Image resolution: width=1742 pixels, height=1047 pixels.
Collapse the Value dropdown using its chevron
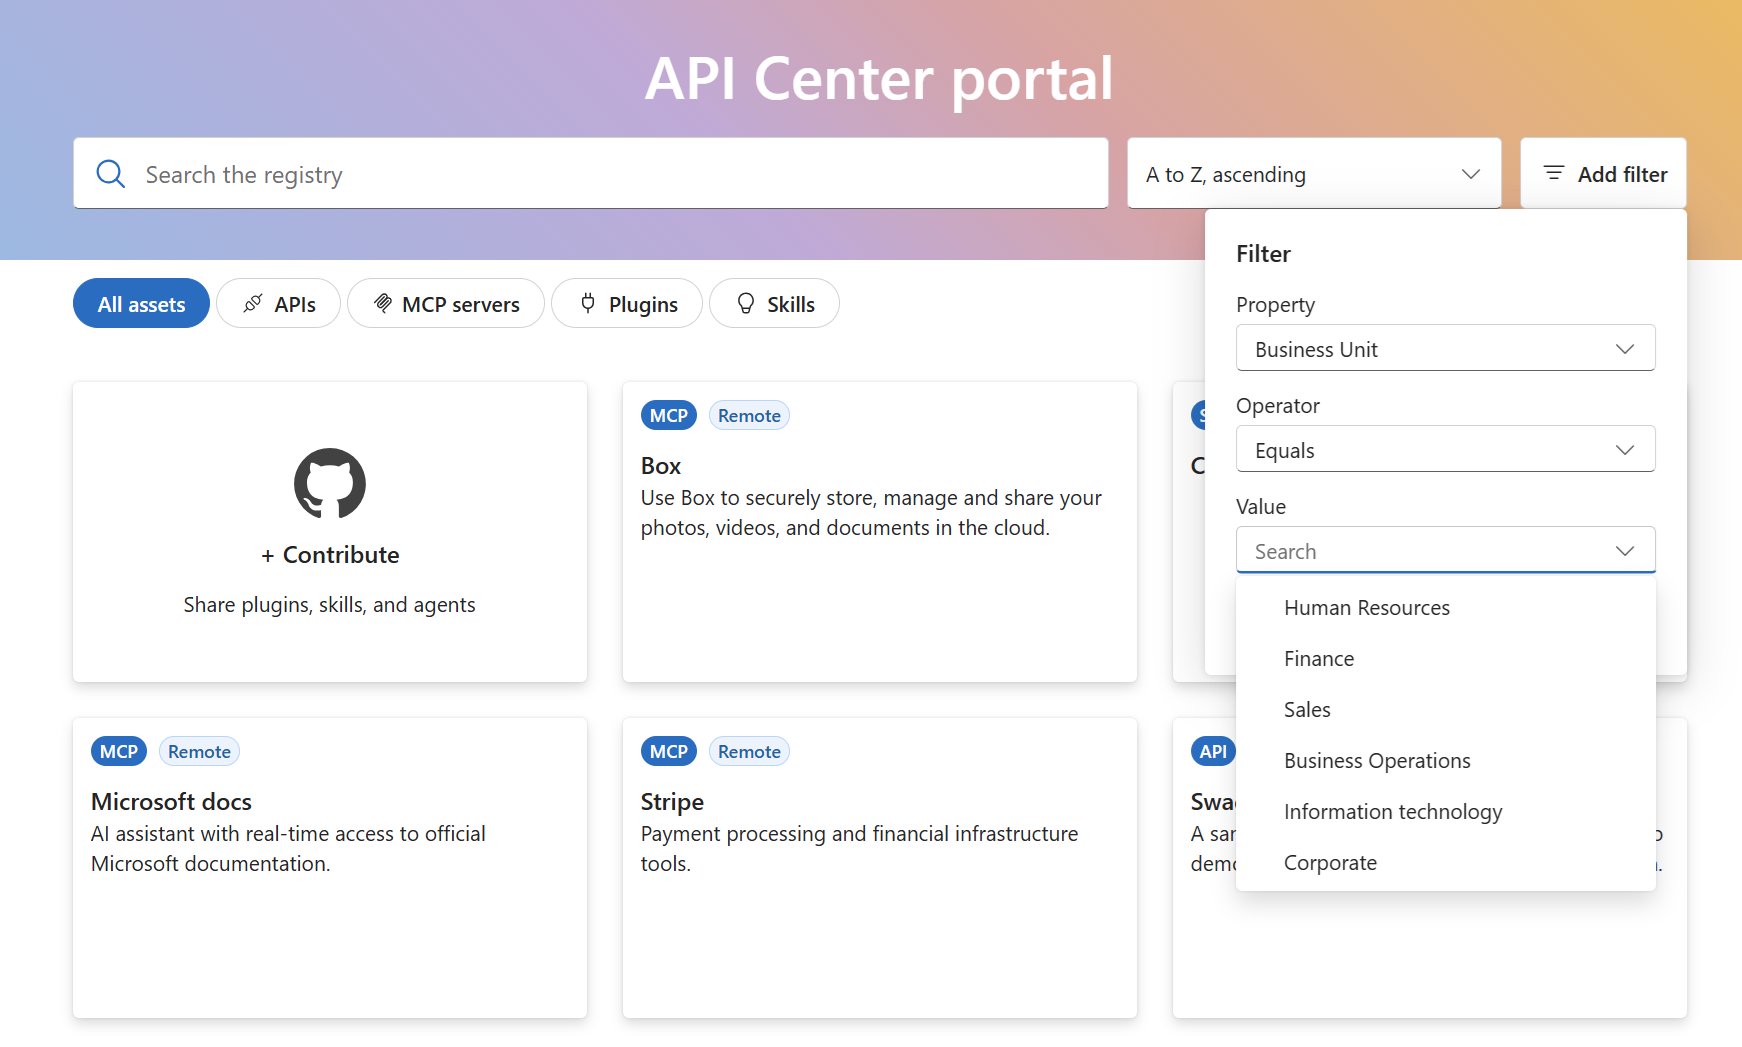1625,551
